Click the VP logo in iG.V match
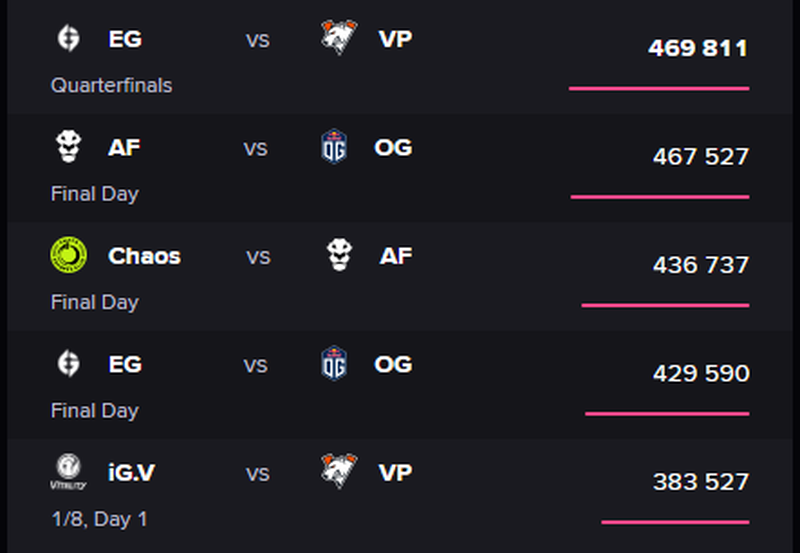The image size is (800, 553). point(339,470)
